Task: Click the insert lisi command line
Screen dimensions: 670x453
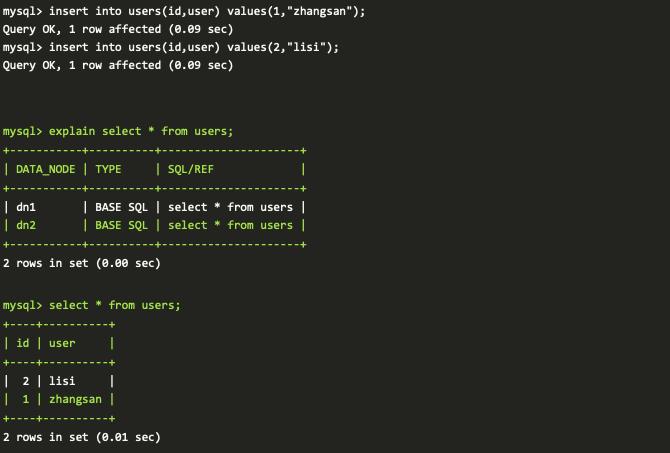Action: tap(171, 47)
